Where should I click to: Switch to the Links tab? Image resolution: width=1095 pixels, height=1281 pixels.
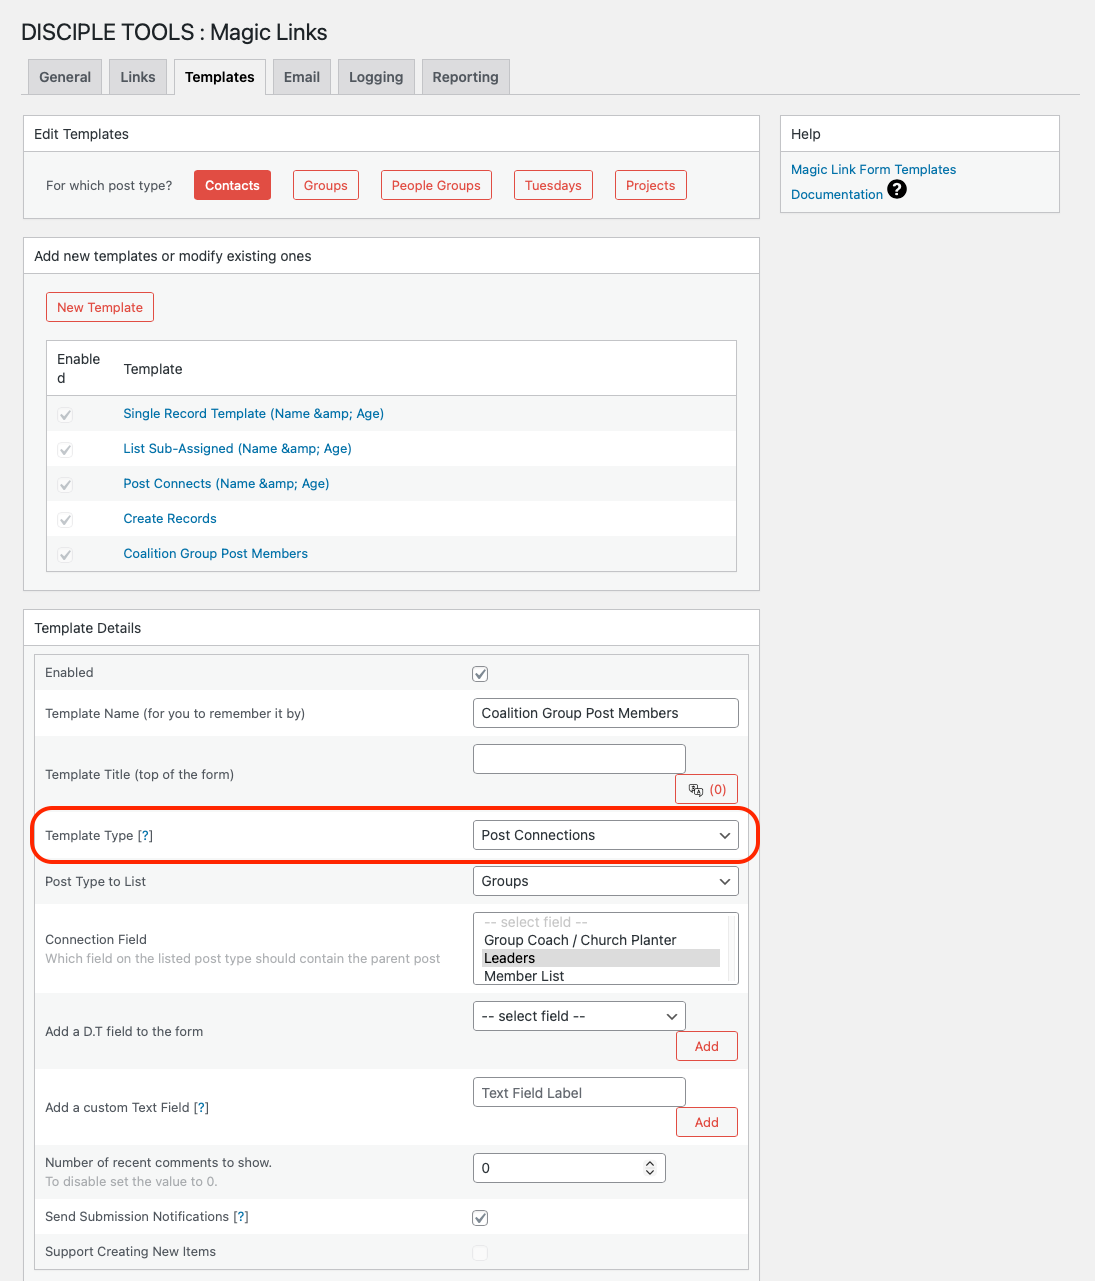click(x=138, y=77)
